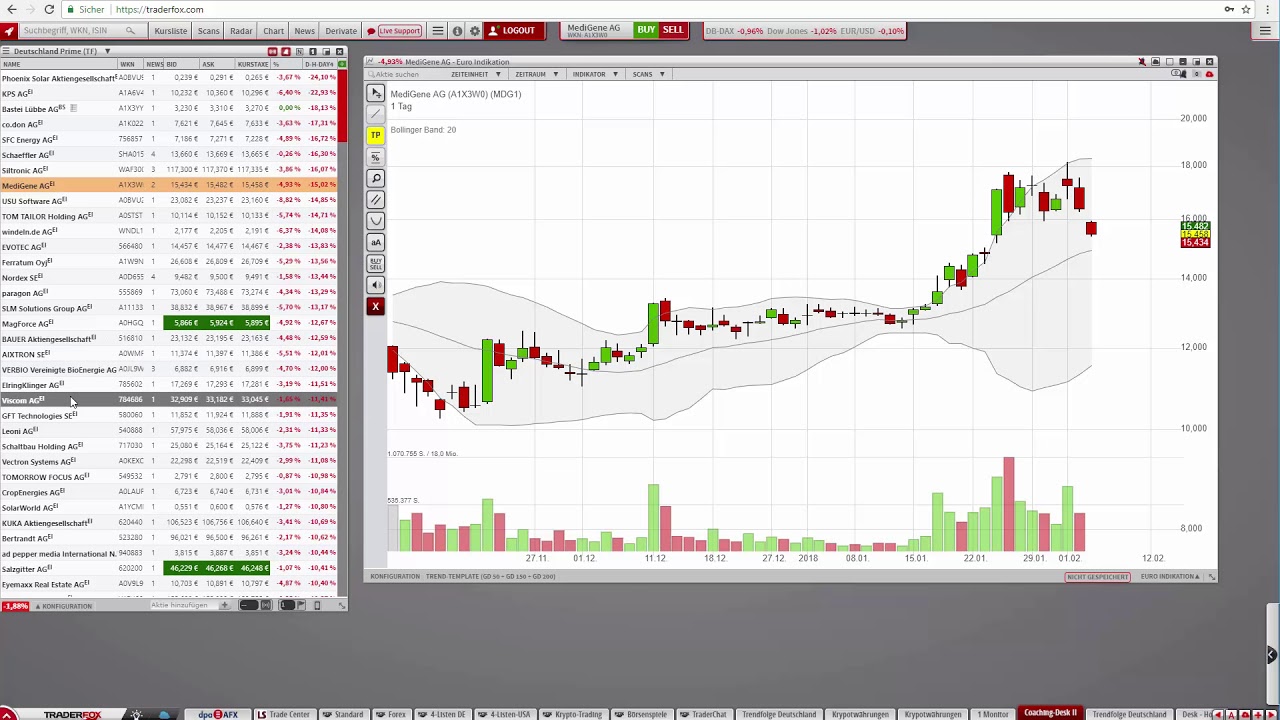Viewport: 1280px width, 720px height.
Task: Click the red SELL button
Action: pyautogui.click(x=673, y=30)
